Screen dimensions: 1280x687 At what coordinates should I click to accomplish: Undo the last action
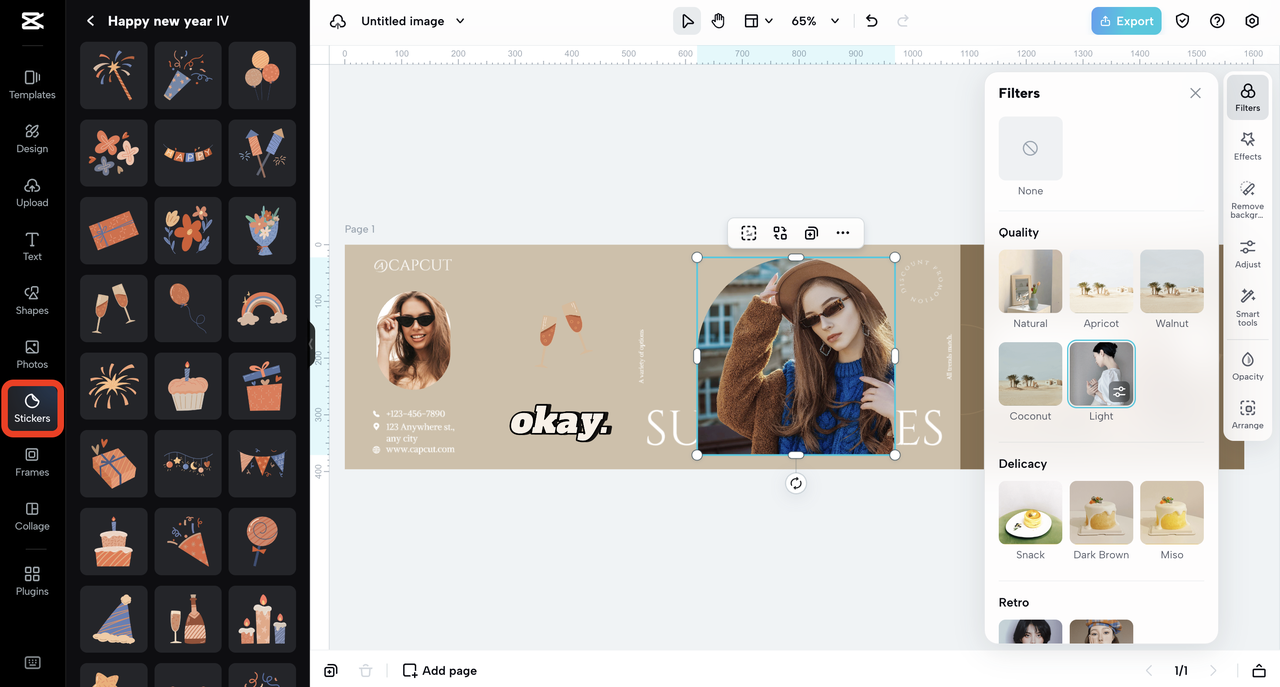click(x=871, y=21)
